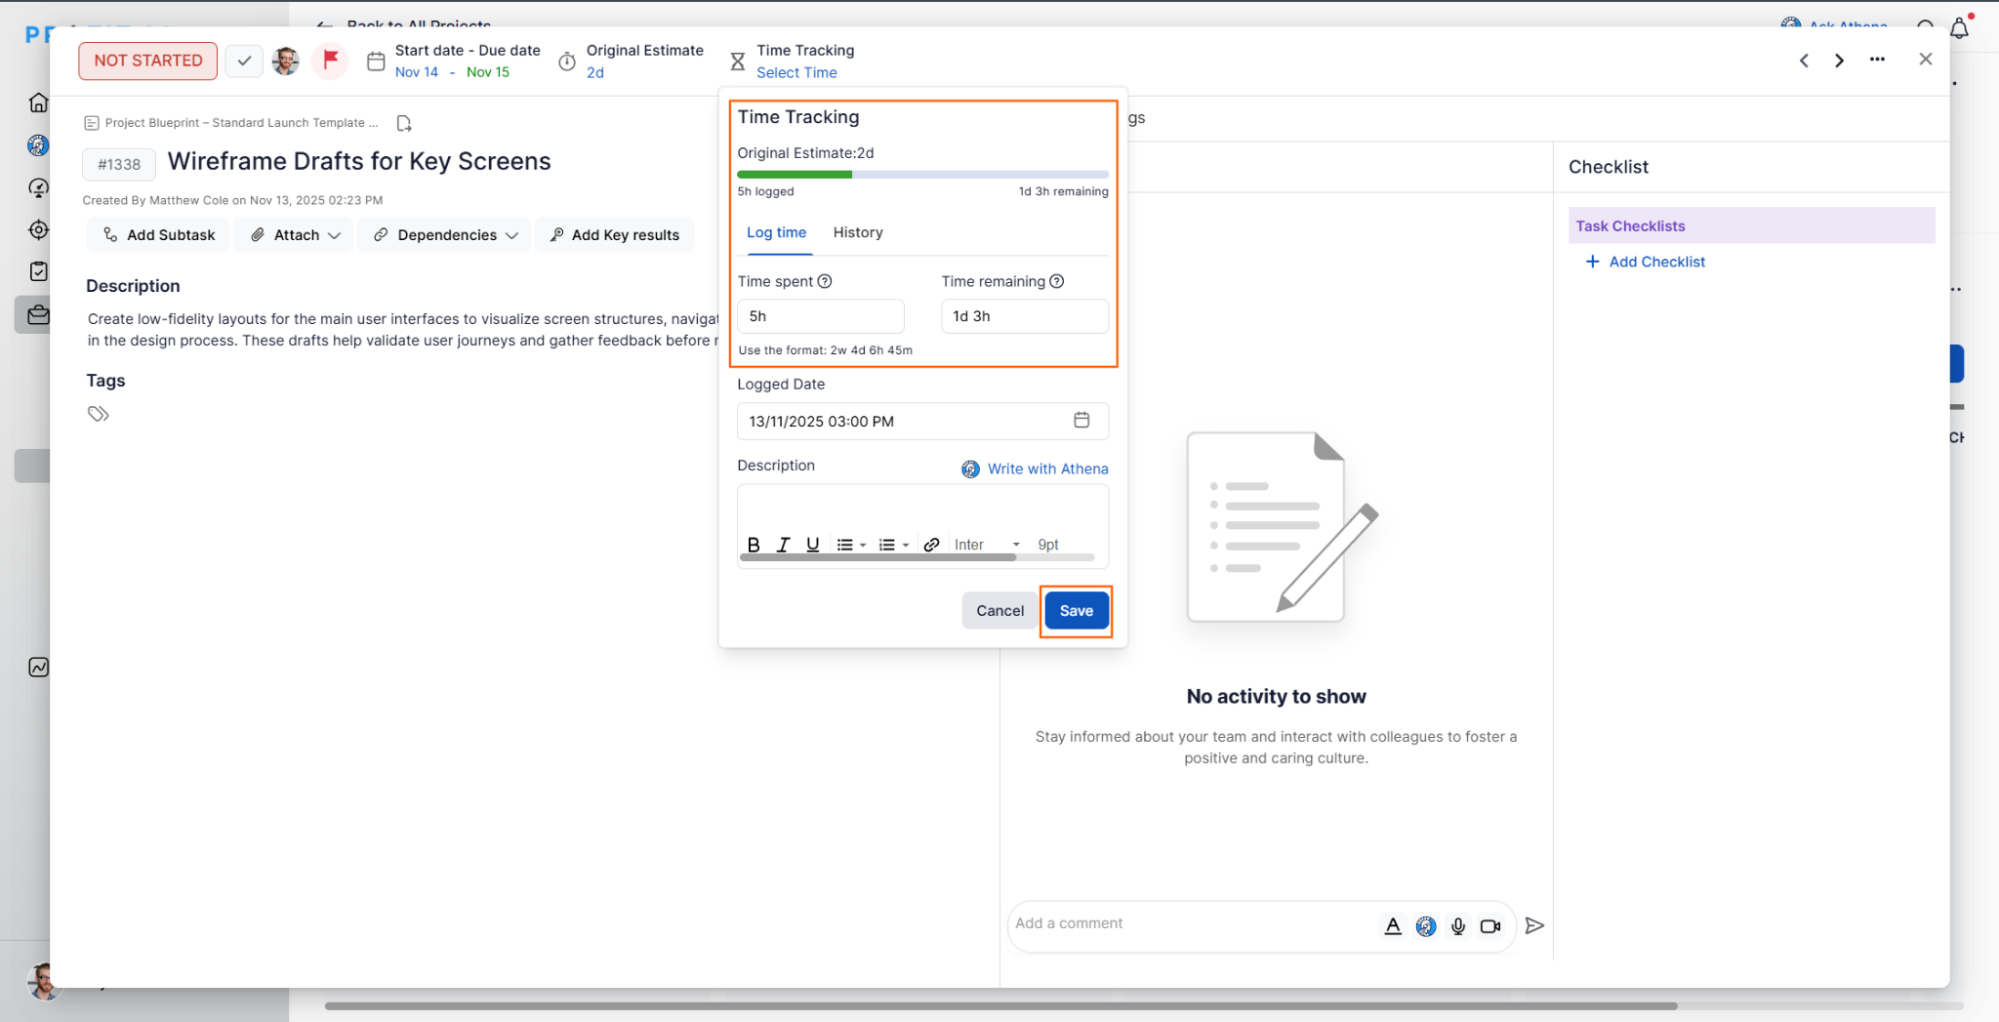The width and height of the screenshot is (1999, 1022).
Task: Open Home from the left sidebar
Action: coord(38,102)
